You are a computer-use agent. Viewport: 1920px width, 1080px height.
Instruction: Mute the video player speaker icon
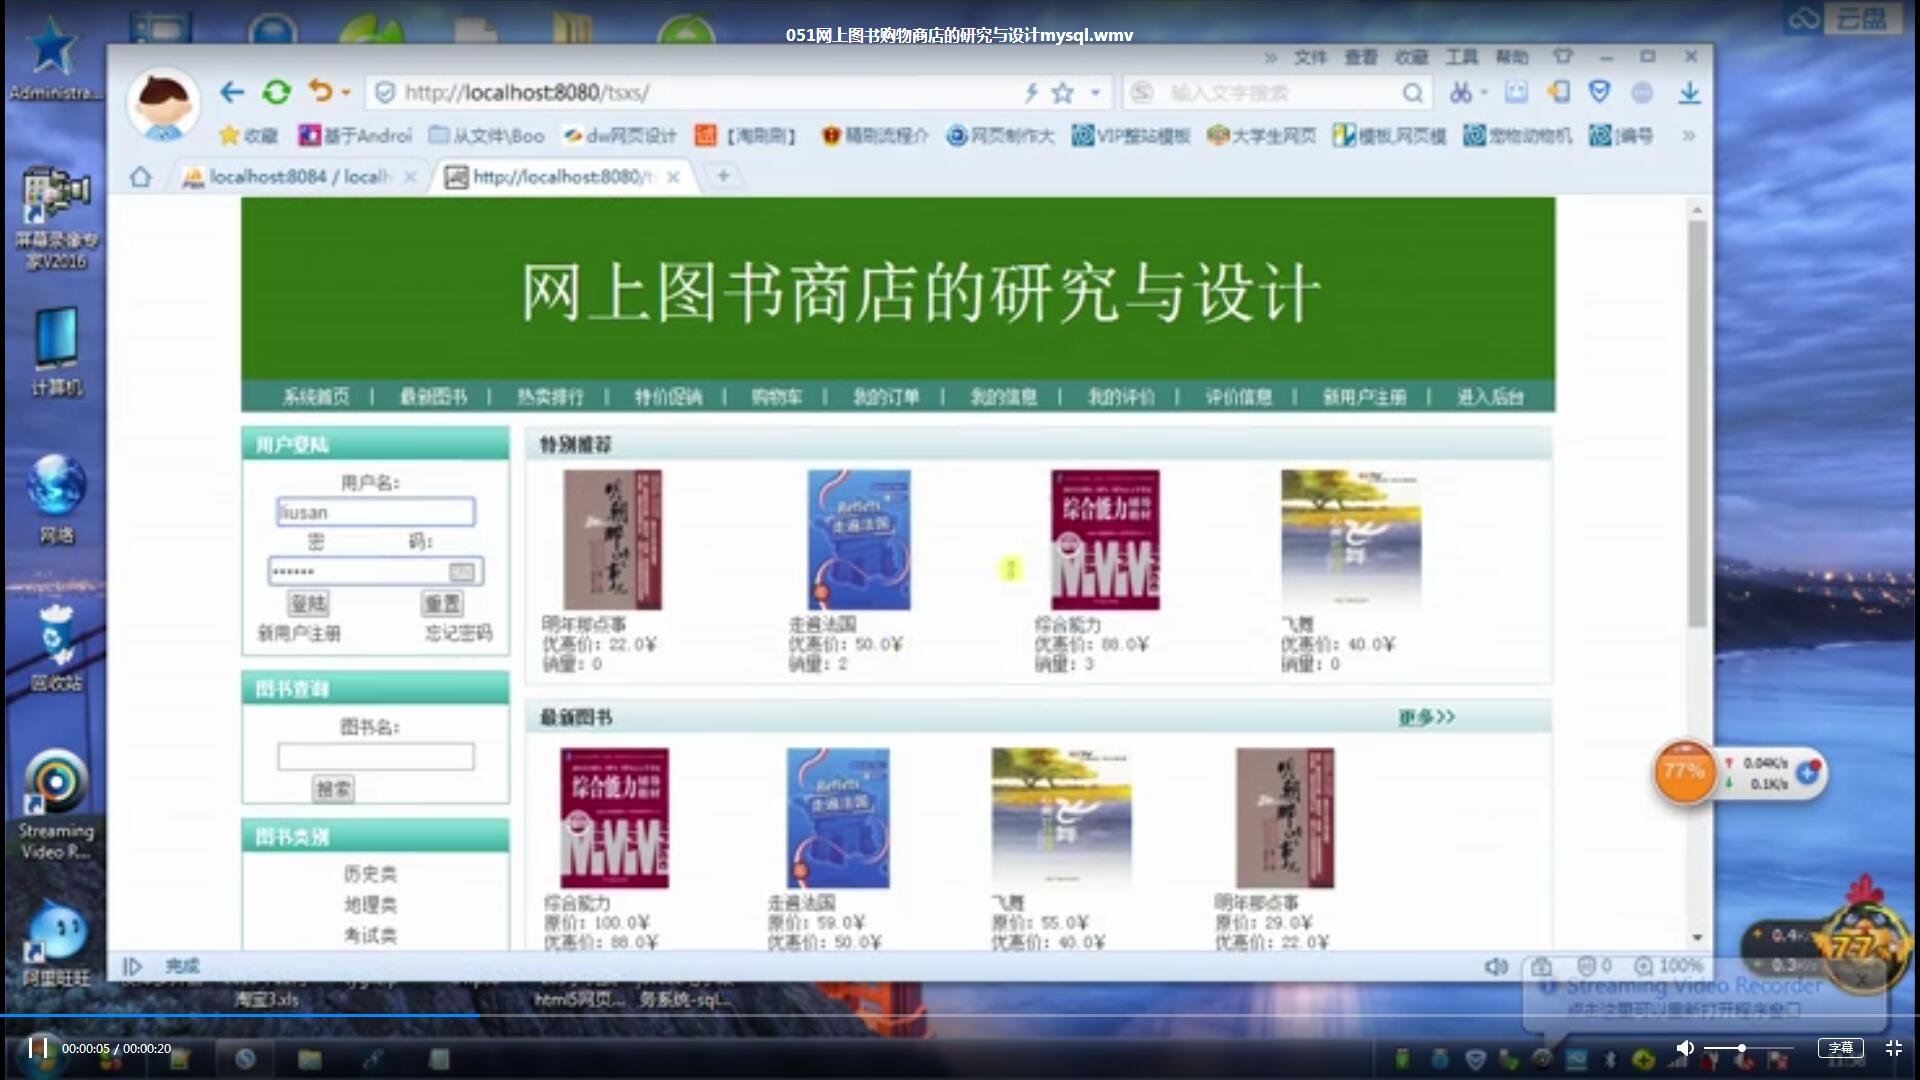click(x=1685, y=1048)
